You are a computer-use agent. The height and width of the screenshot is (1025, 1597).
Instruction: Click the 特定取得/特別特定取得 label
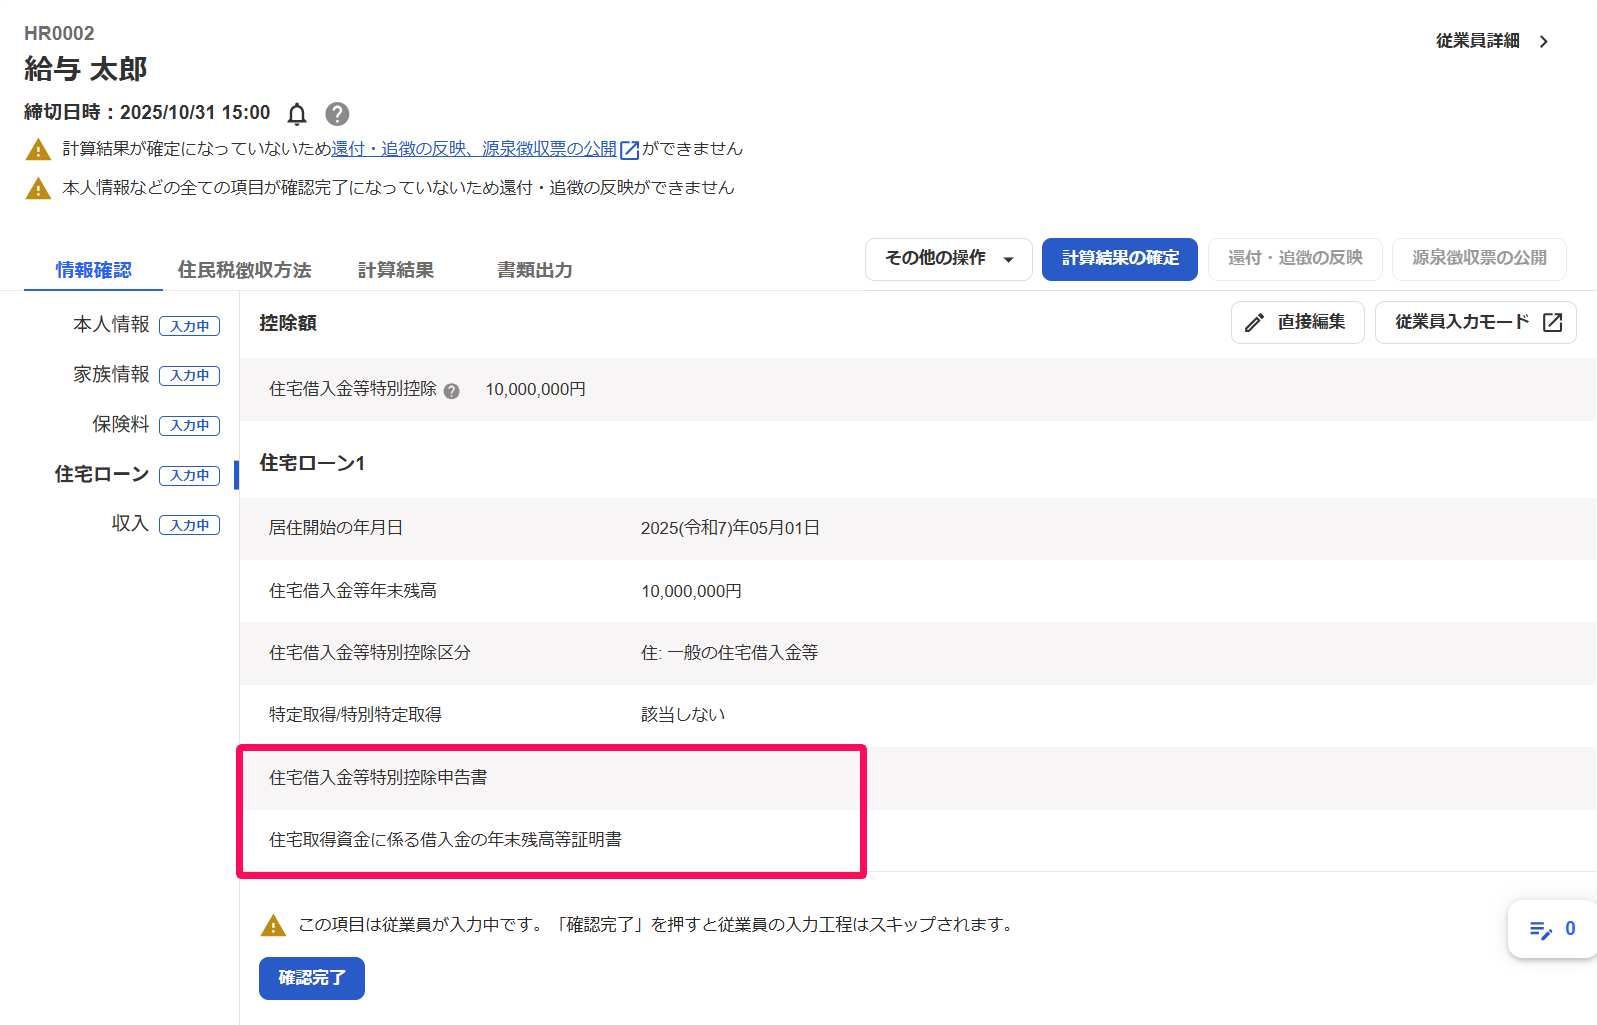coord(355,715)
